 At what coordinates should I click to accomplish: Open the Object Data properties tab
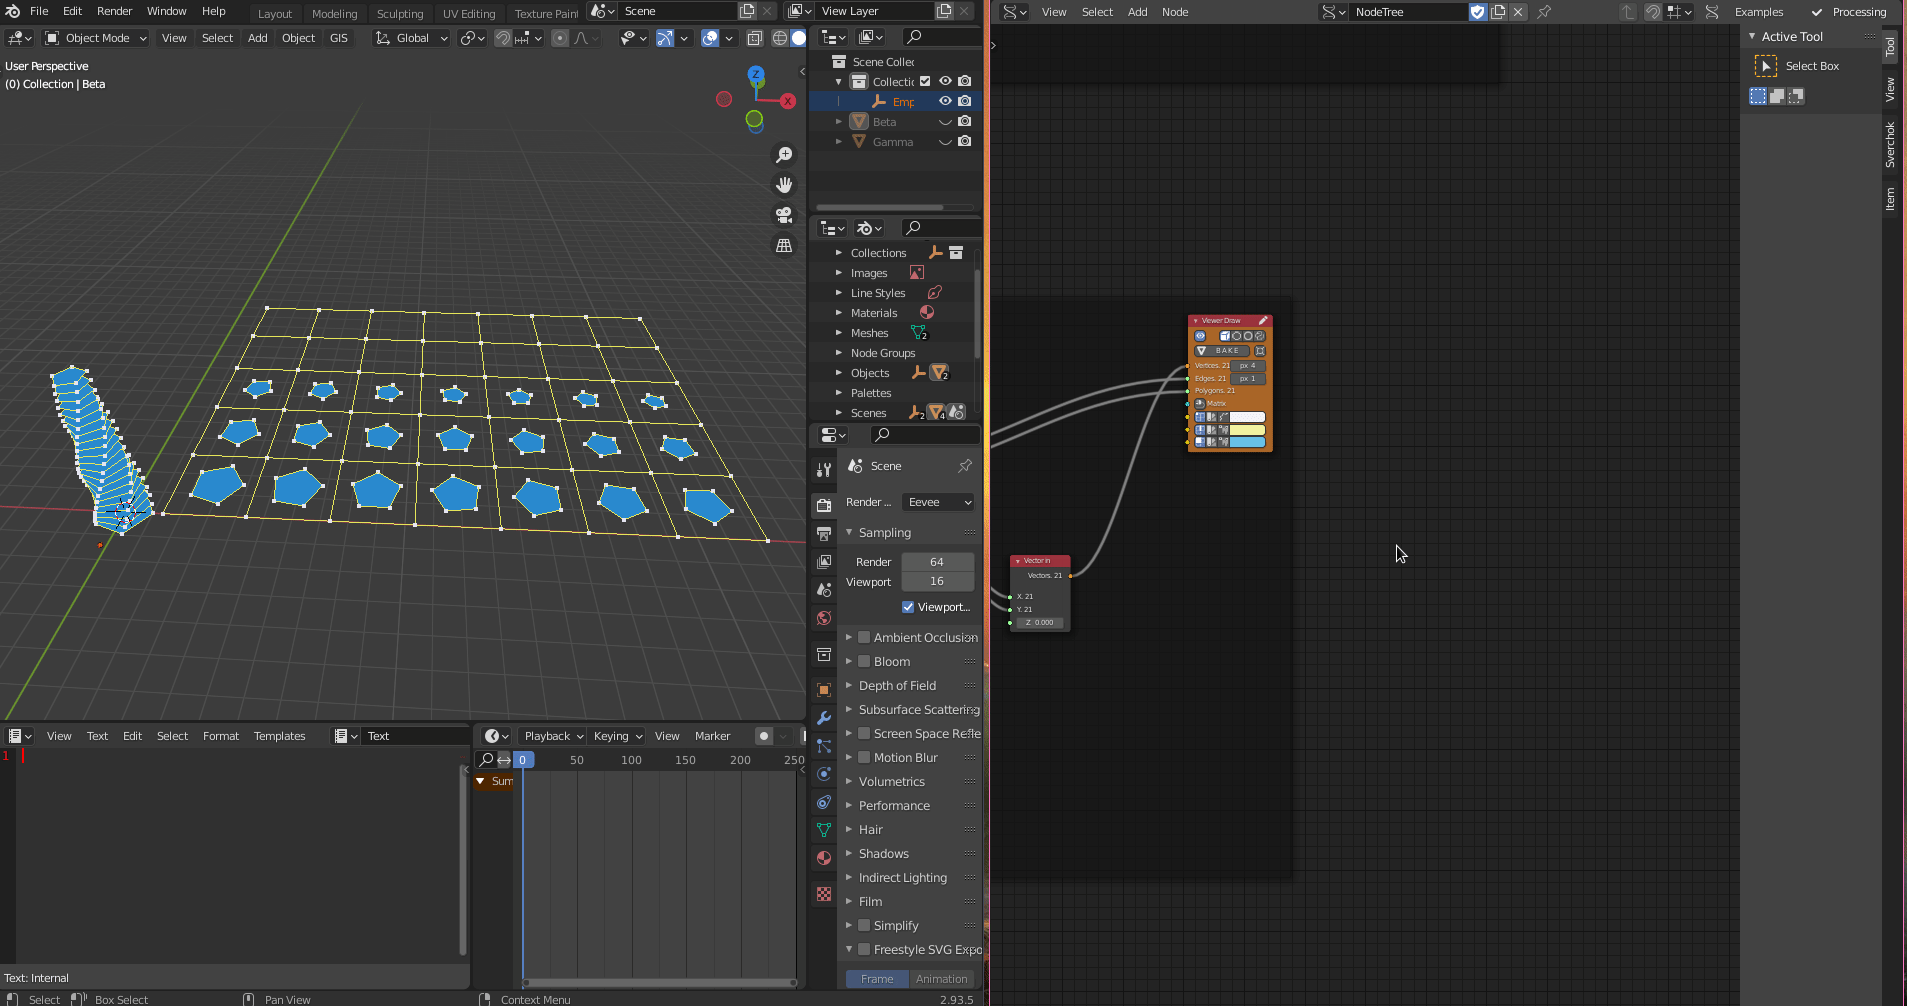click(824, 830)
